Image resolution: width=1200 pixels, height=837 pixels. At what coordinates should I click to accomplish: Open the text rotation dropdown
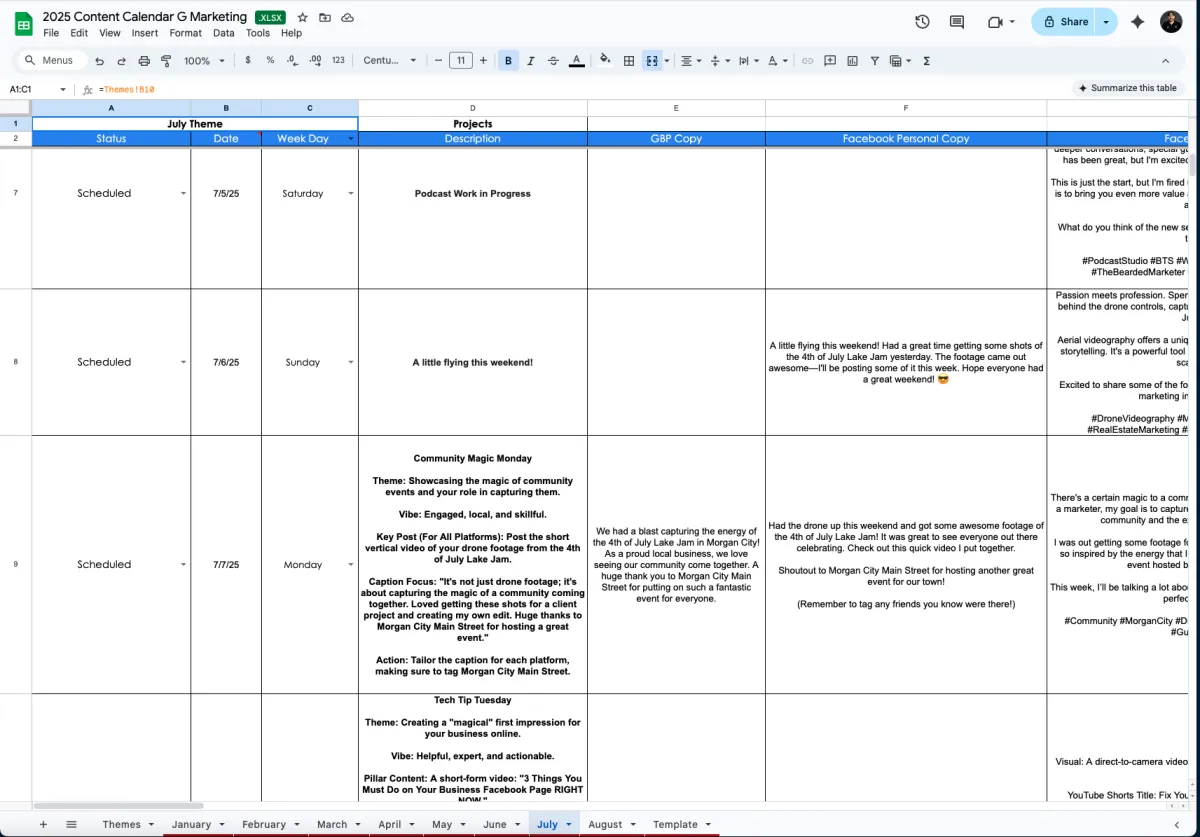coord(777,61)
